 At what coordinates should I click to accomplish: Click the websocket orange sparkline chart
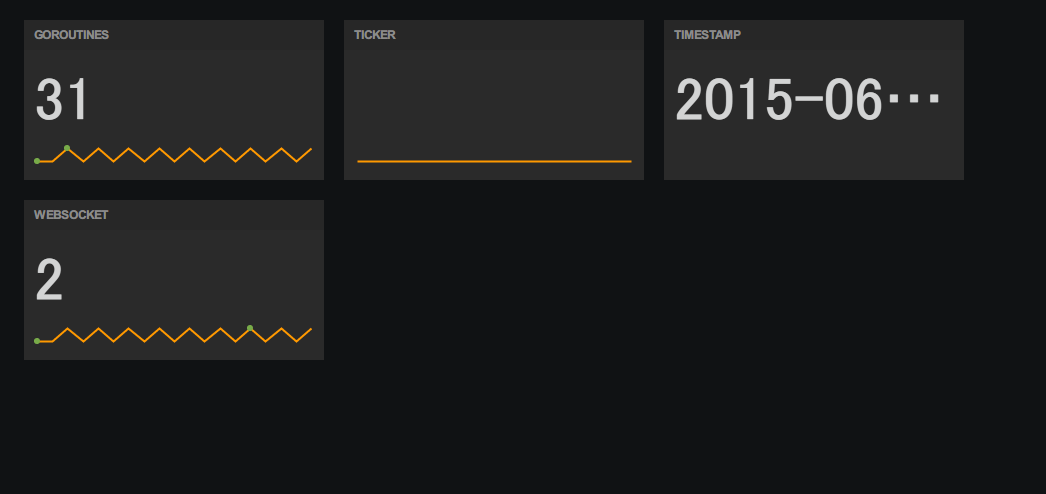coord(173,335)
